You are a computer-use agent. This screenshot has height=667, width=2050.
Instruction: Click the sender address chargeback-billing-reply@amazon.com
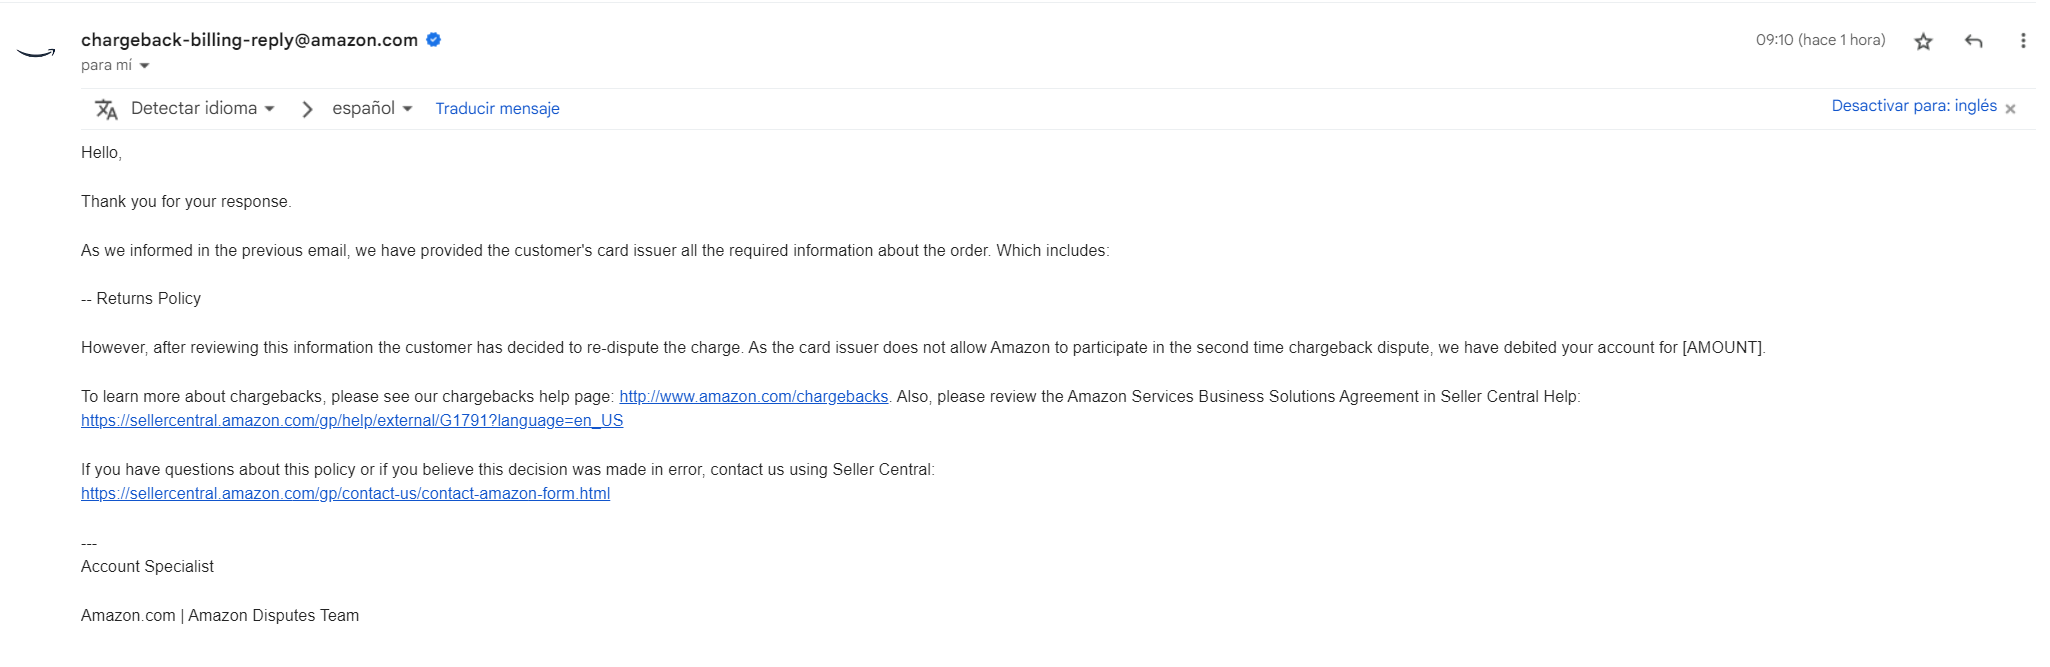click(249, 40)
